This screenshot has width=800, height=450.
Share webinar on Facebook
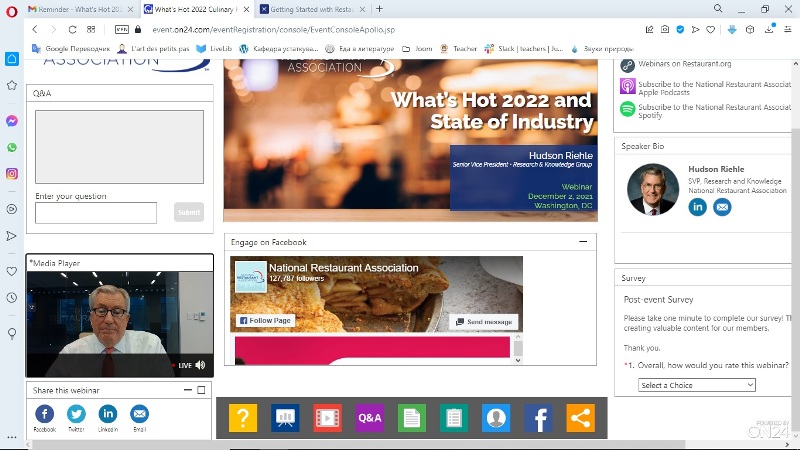(x=44, y=414)
